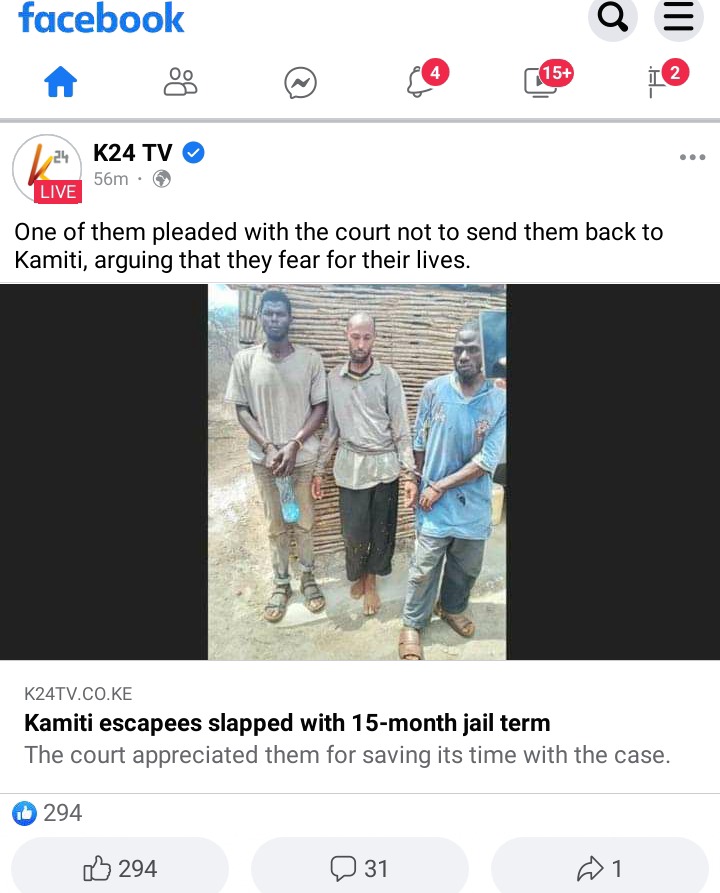Open K24 TV live profile picture
720x893 pixels.
coord(47,169)
